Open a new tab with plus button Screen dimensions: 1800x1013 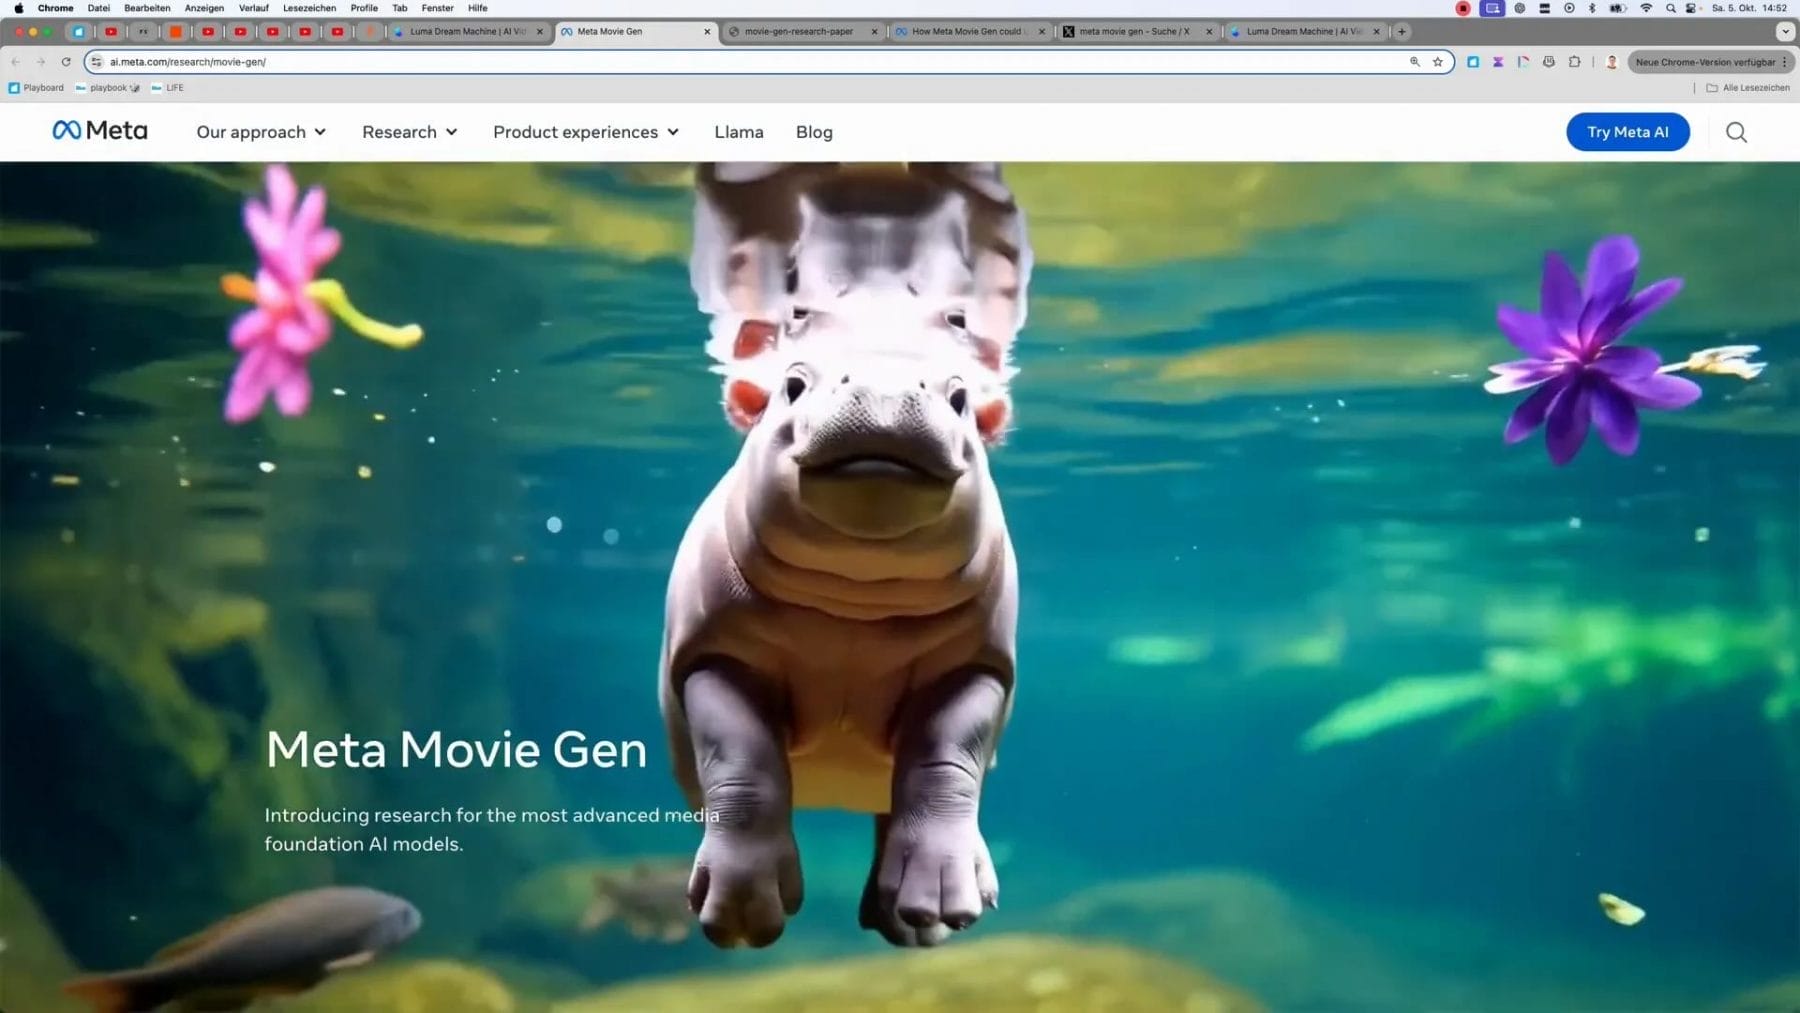pos(1402,32)
